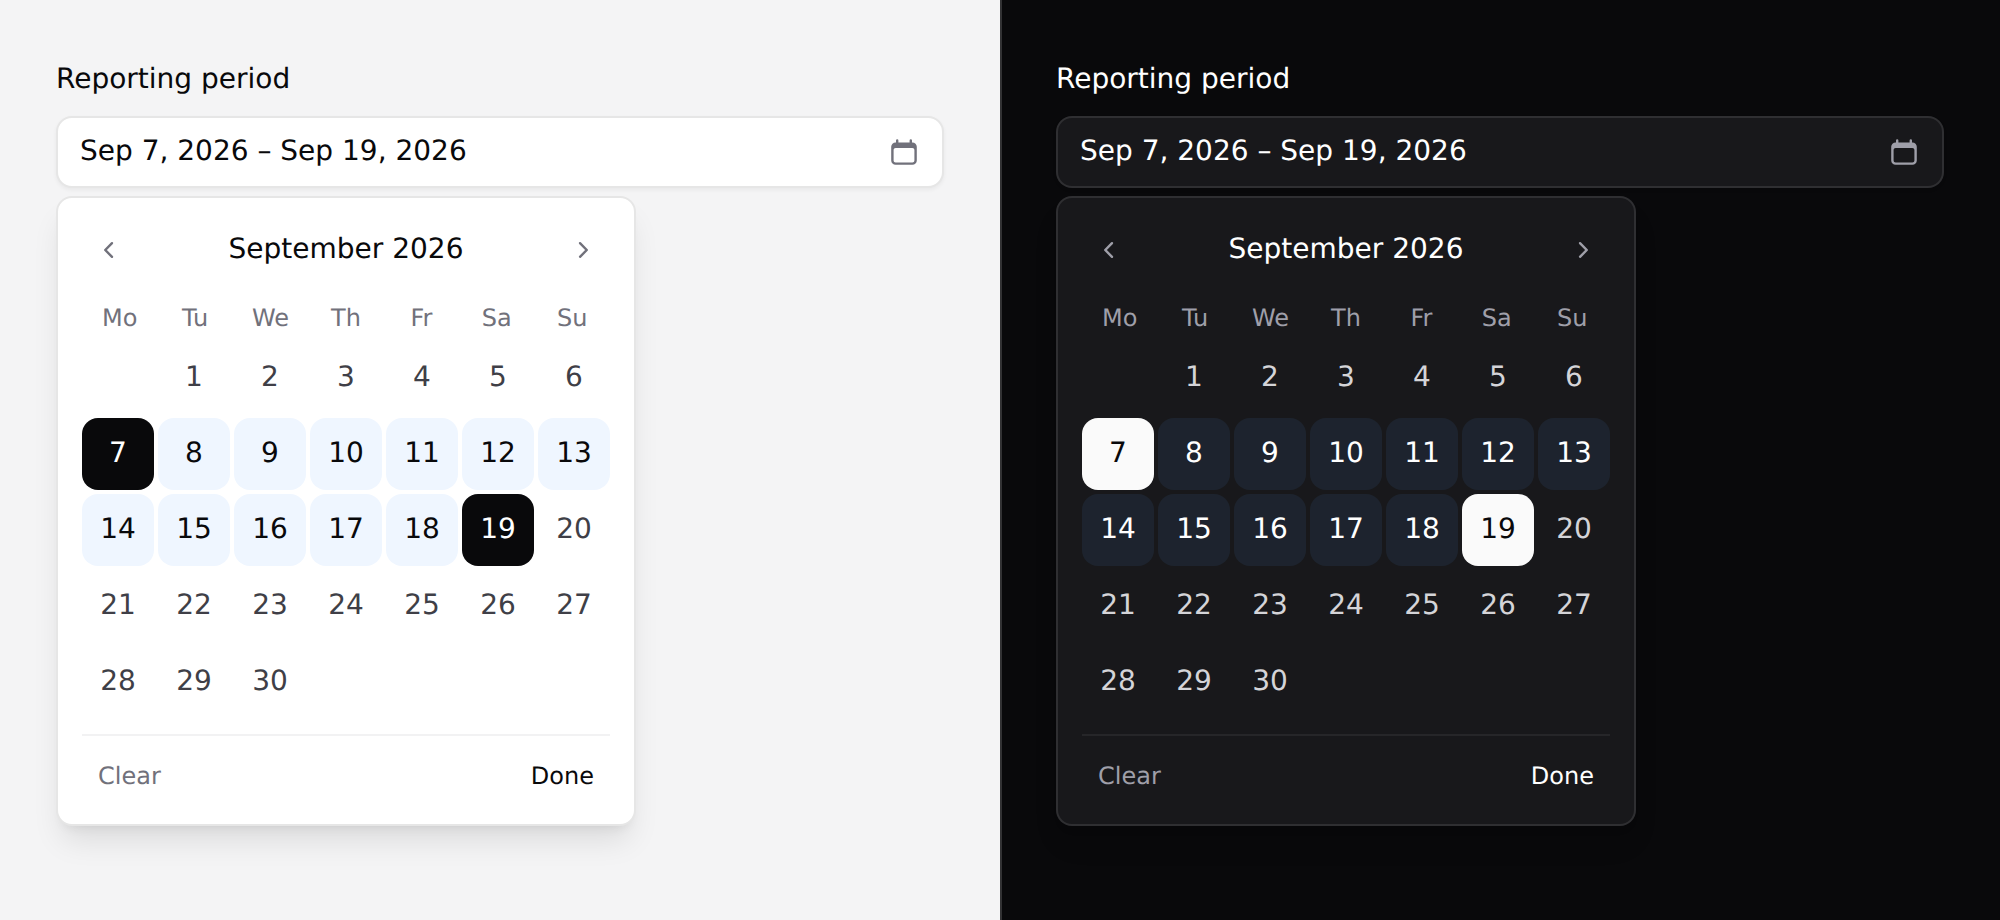Pick day 28 in light calendar
Viewport: 2000px width, 920px height.
[118, 682]
